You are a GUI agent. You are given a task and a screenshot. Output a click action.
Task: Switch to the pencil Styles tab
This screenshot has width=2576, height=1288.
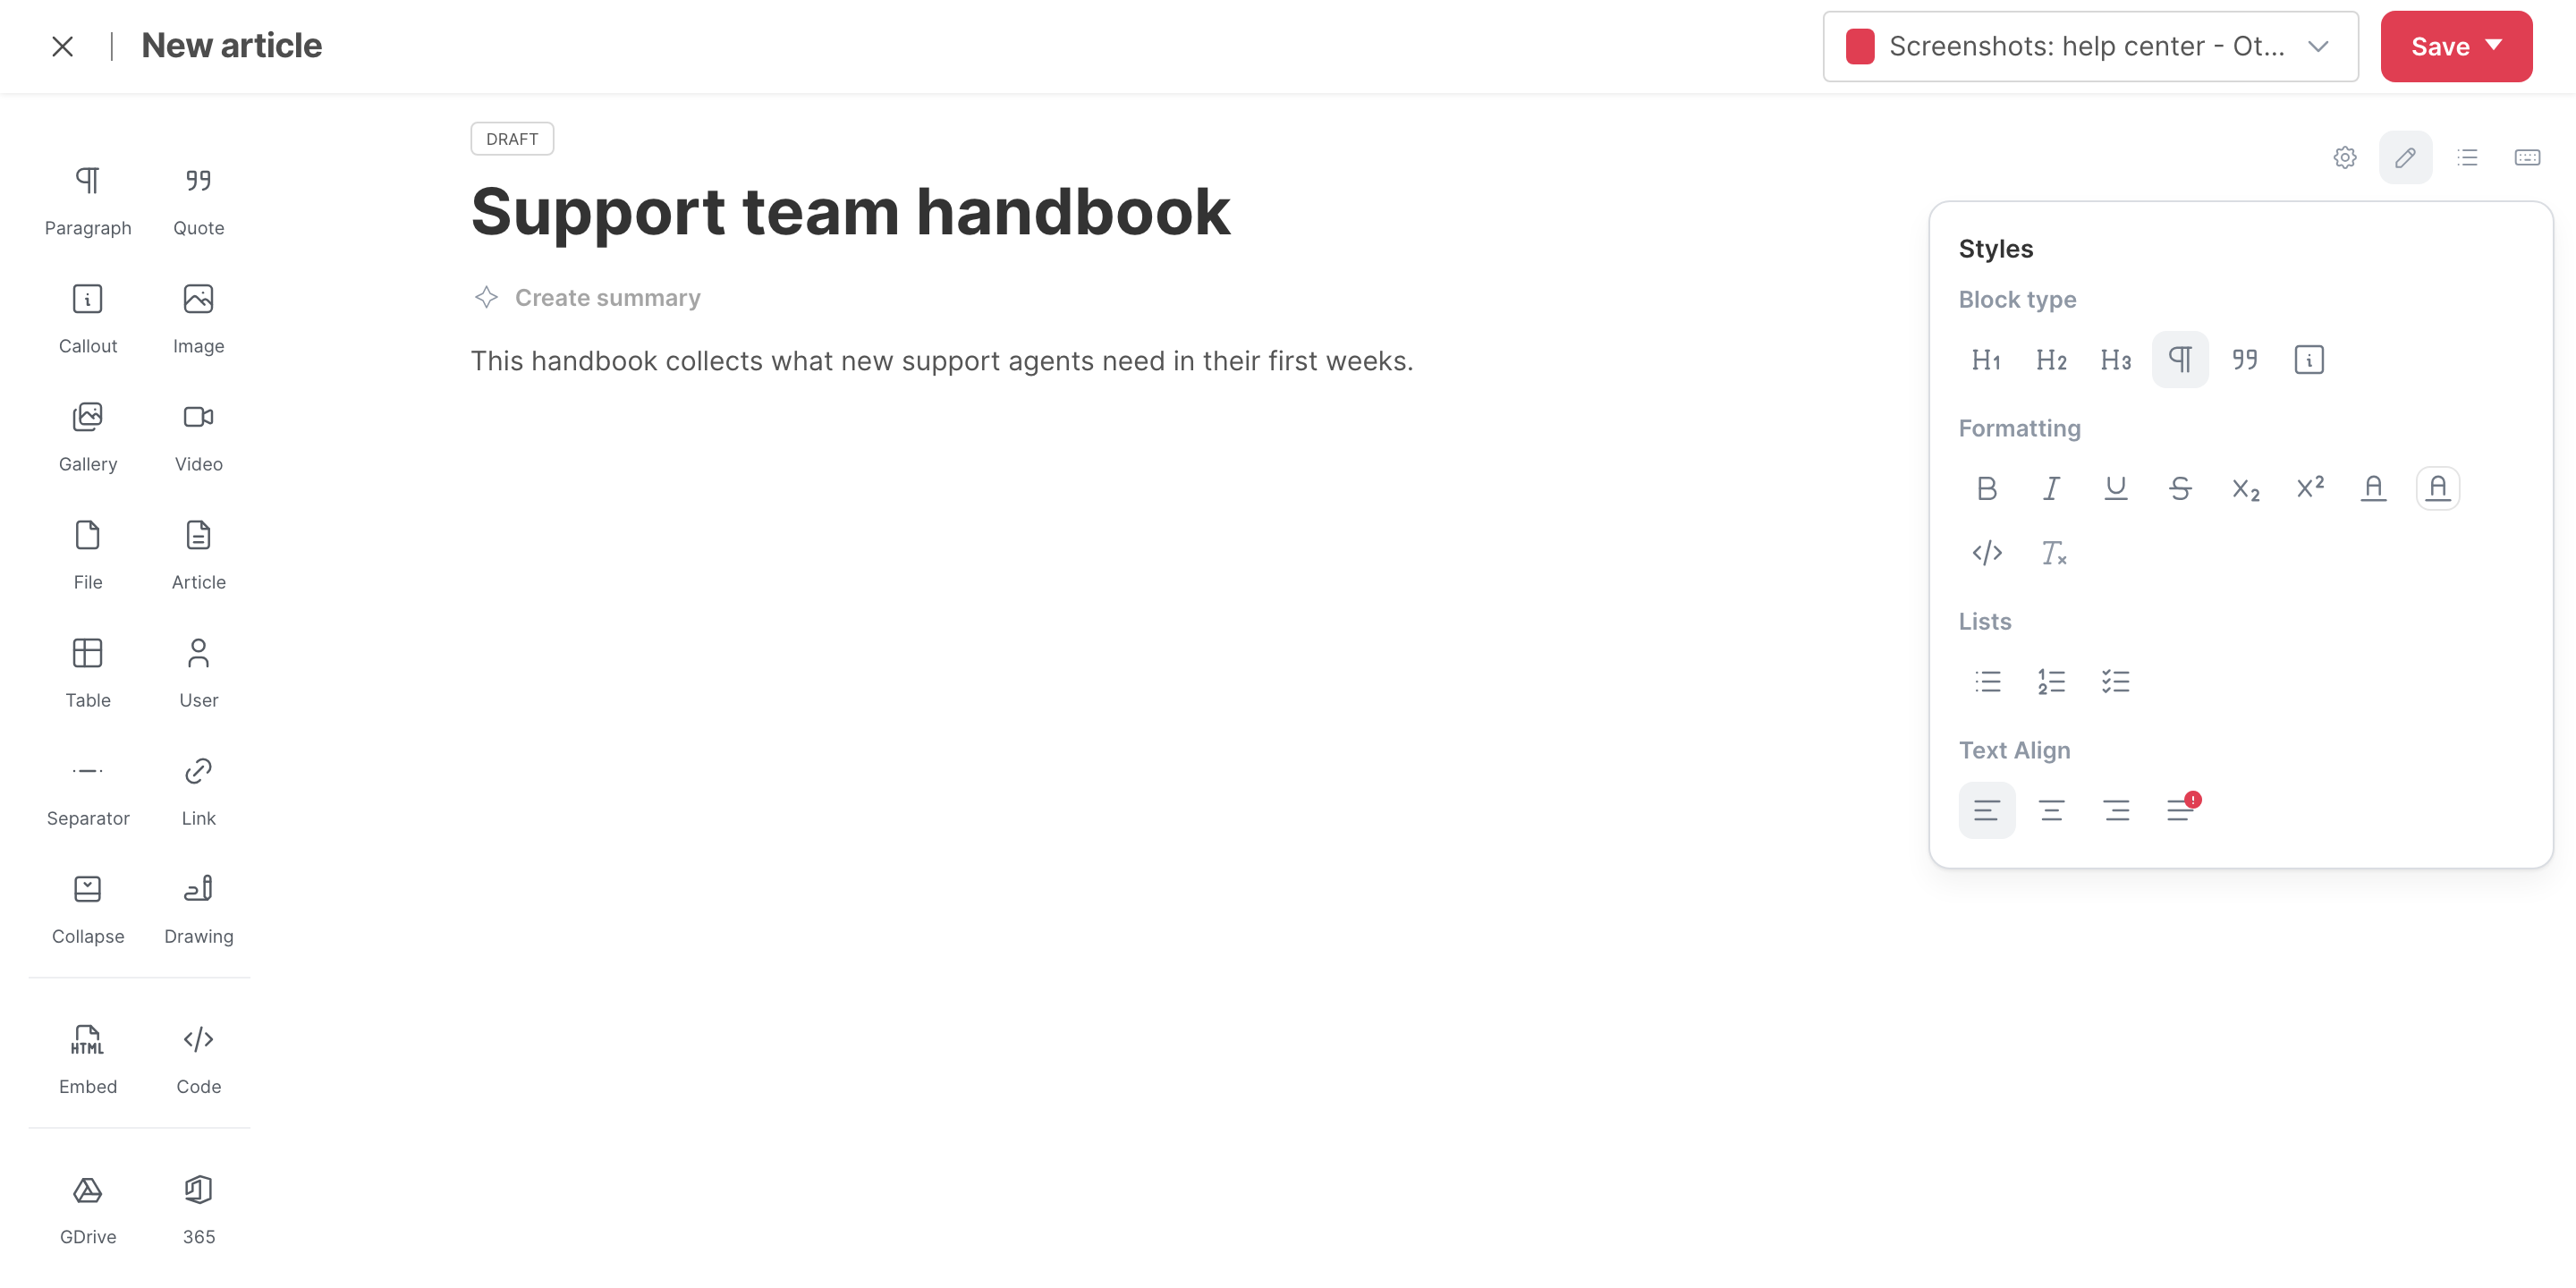coord(2405,157)
